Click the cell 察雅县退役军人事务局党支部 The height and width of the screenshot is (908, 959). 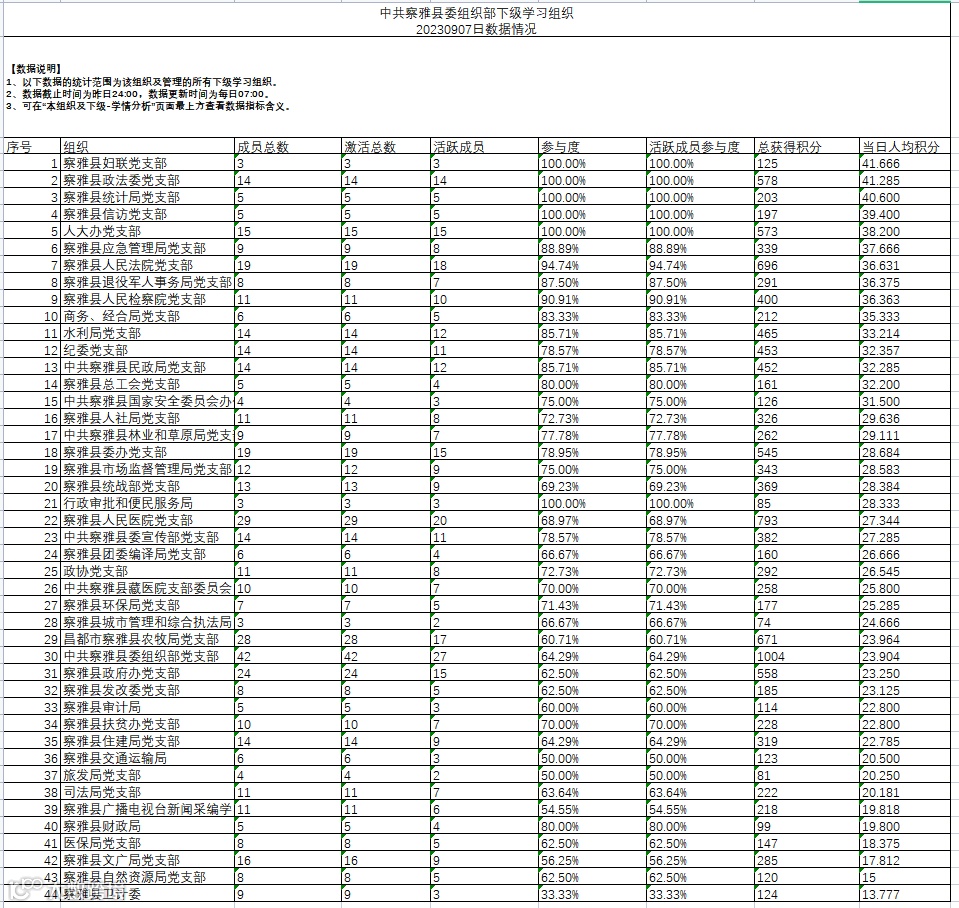[x=147, y=282]
